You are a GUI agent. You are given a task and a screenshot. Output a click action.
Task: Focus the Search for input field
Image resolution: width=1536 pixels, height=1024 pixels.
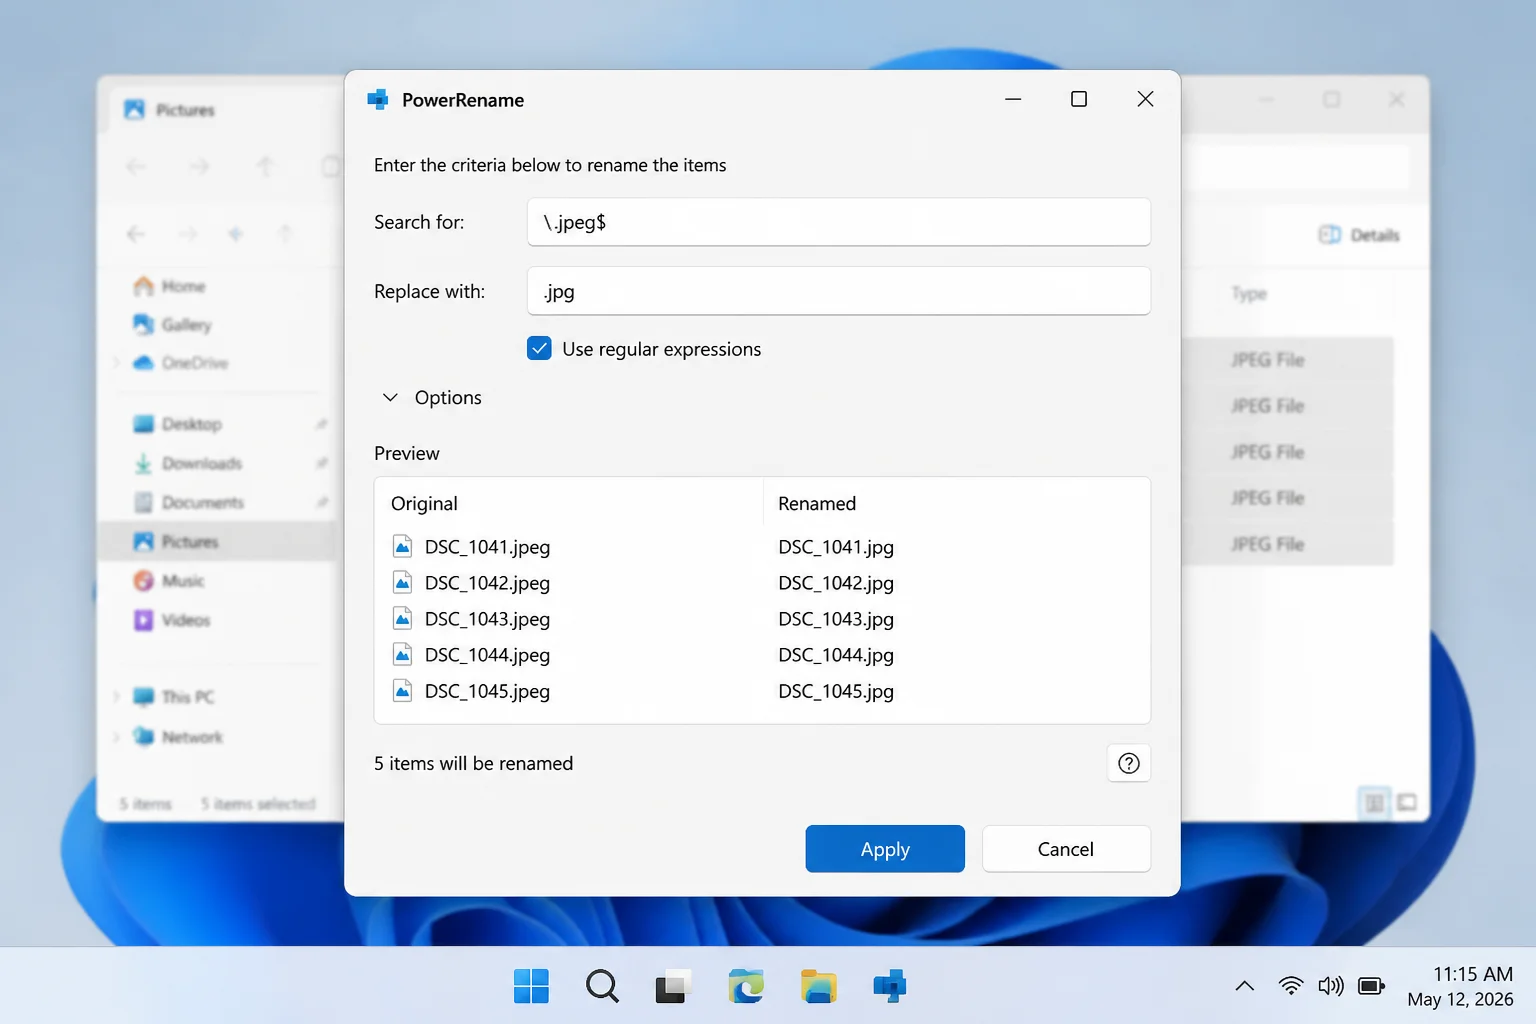click(838, 222)
